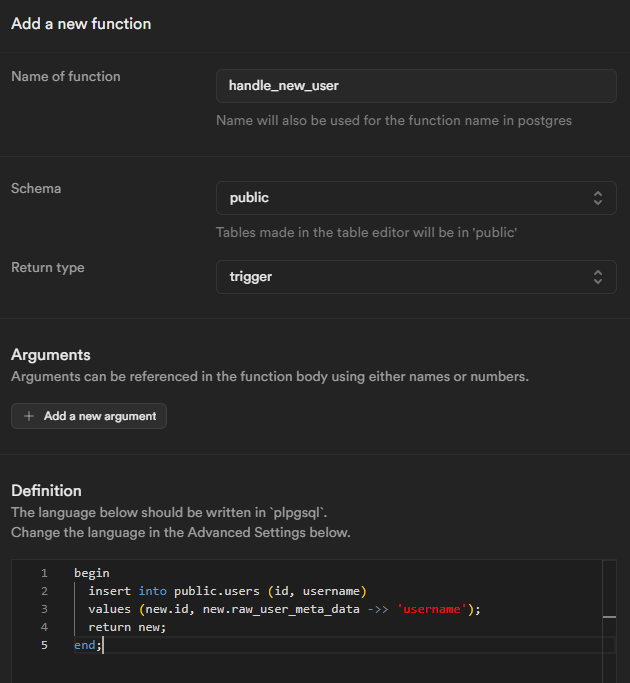Click line number 4 in the editor gutter
Screen dimensions: 630x683
(x=44, y=627)
